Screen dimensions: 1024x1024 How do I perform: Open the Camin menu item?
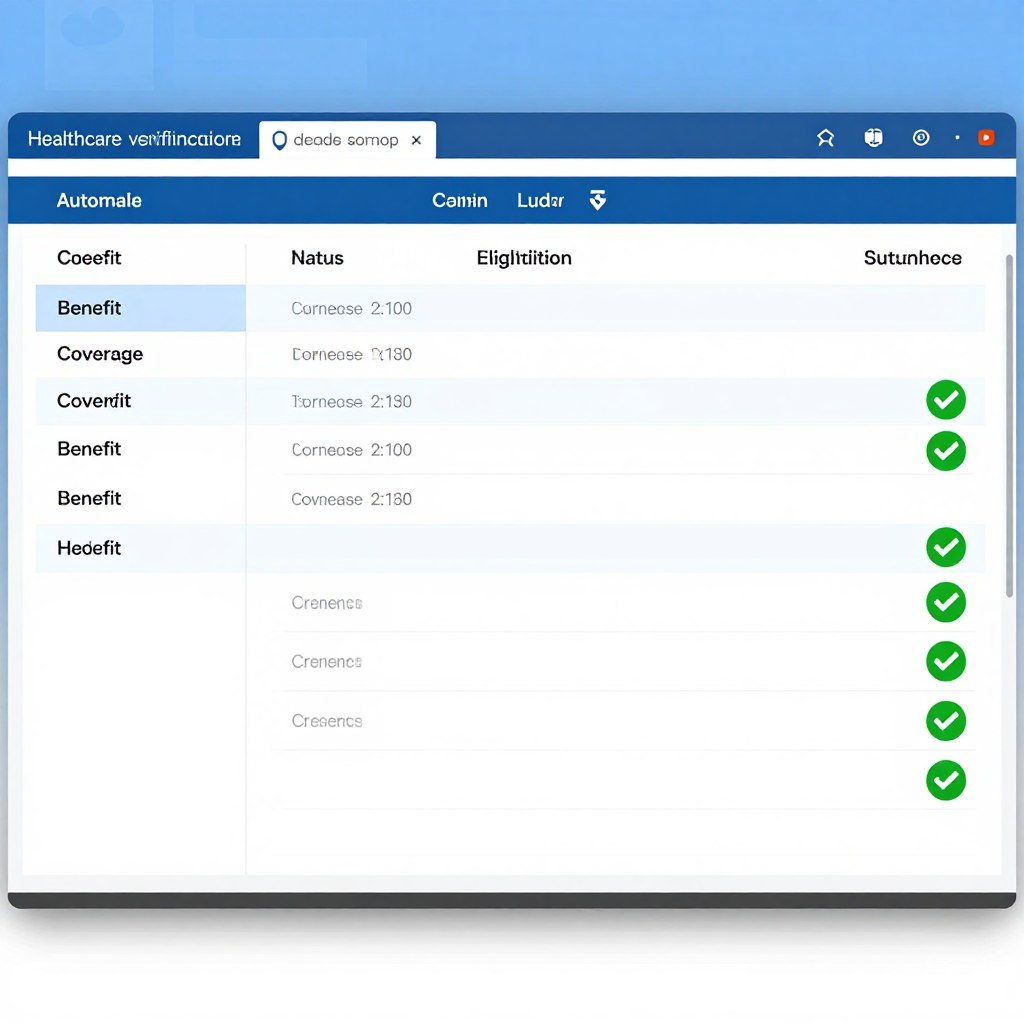(460, 200)
